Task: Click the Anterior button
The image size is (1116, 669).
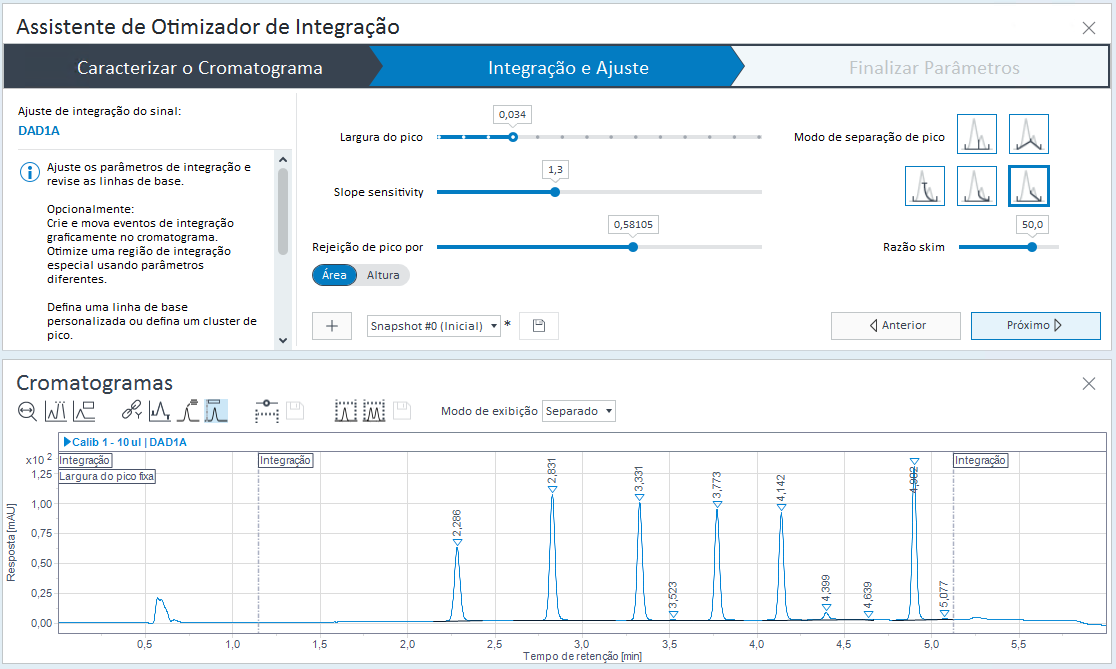Action: [896, 325]
